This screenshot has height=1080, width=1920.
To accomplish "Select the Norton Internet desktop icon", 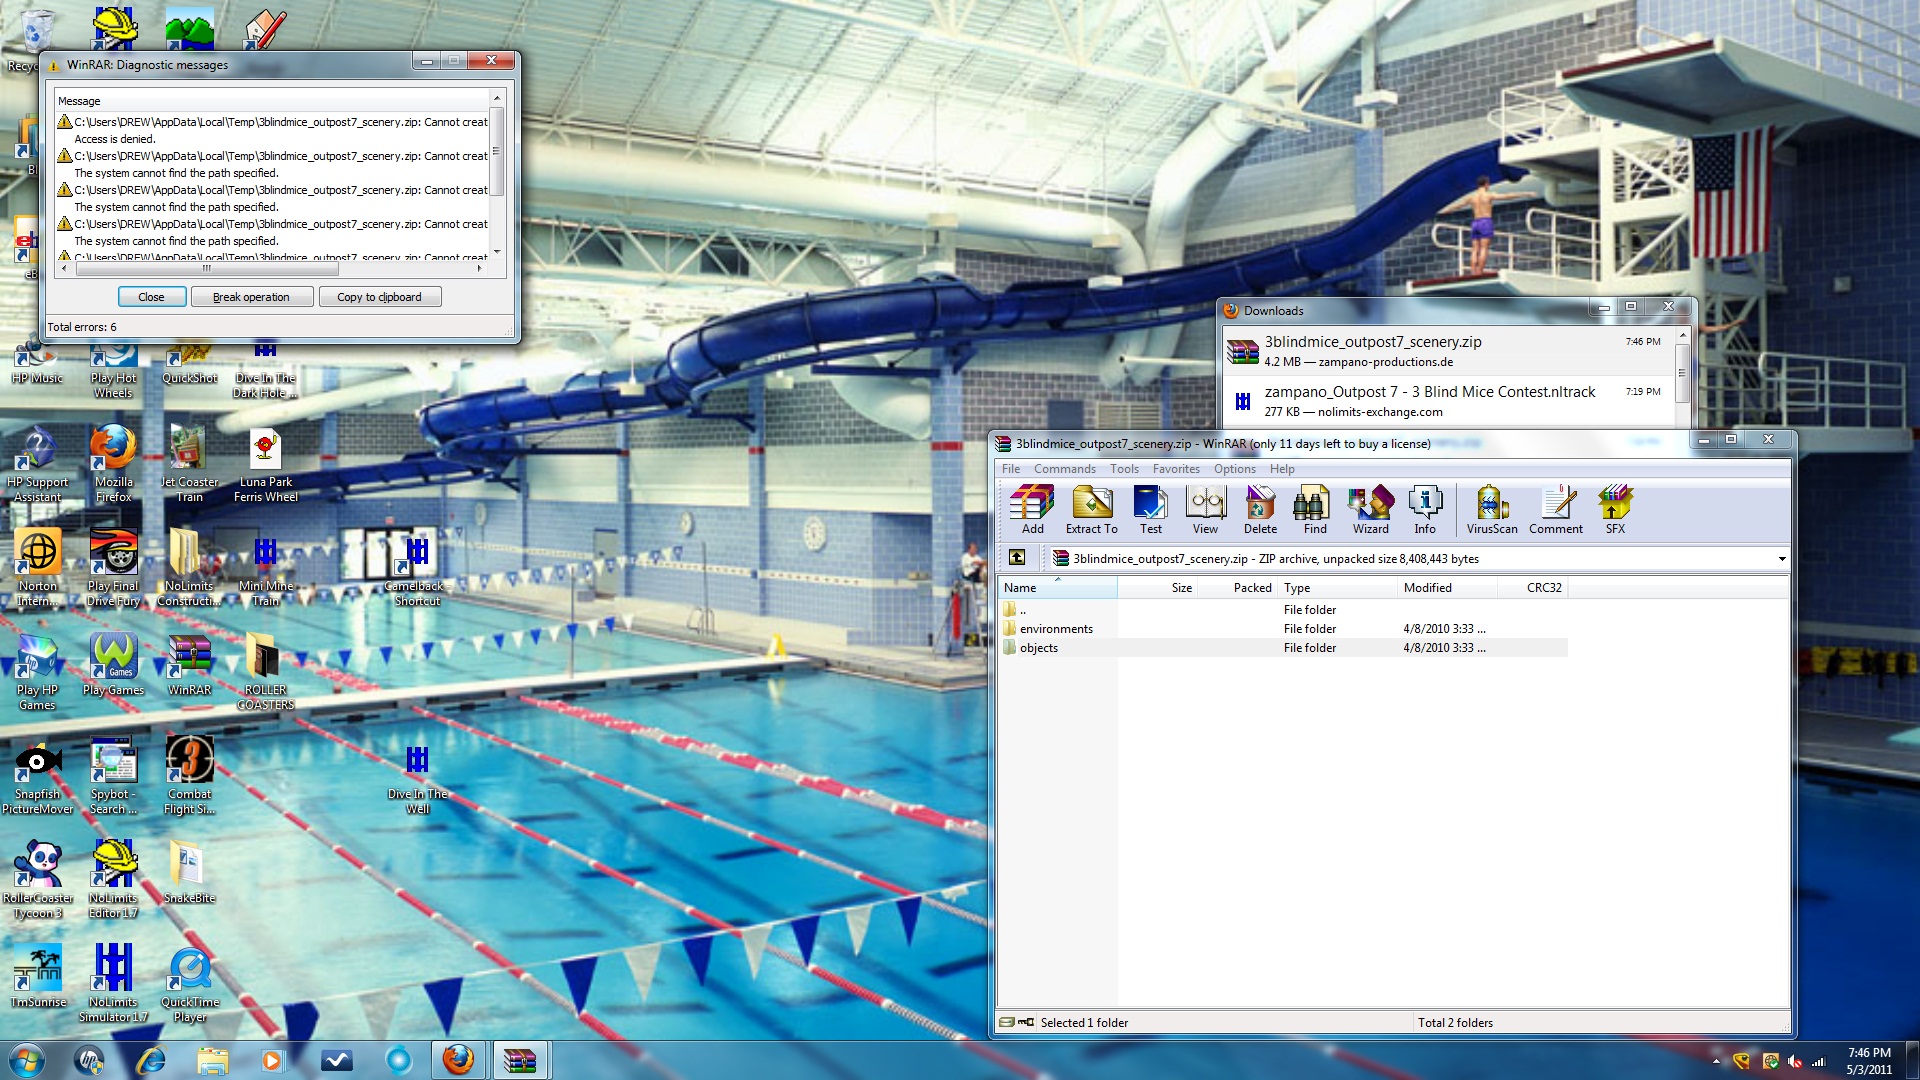I will (37, 567).
